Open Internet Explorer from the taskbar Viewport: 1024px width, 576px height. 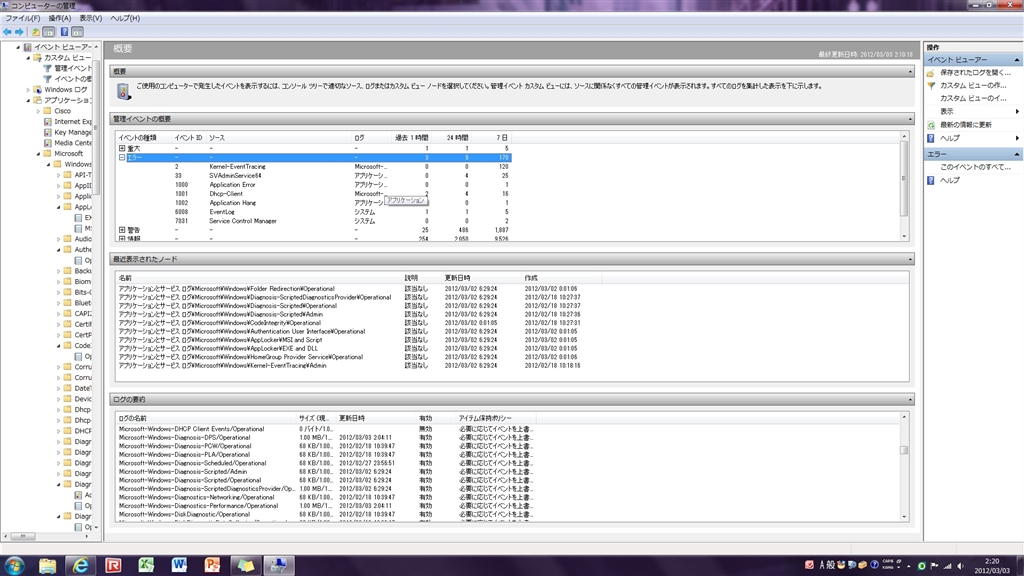coord(80,565)
